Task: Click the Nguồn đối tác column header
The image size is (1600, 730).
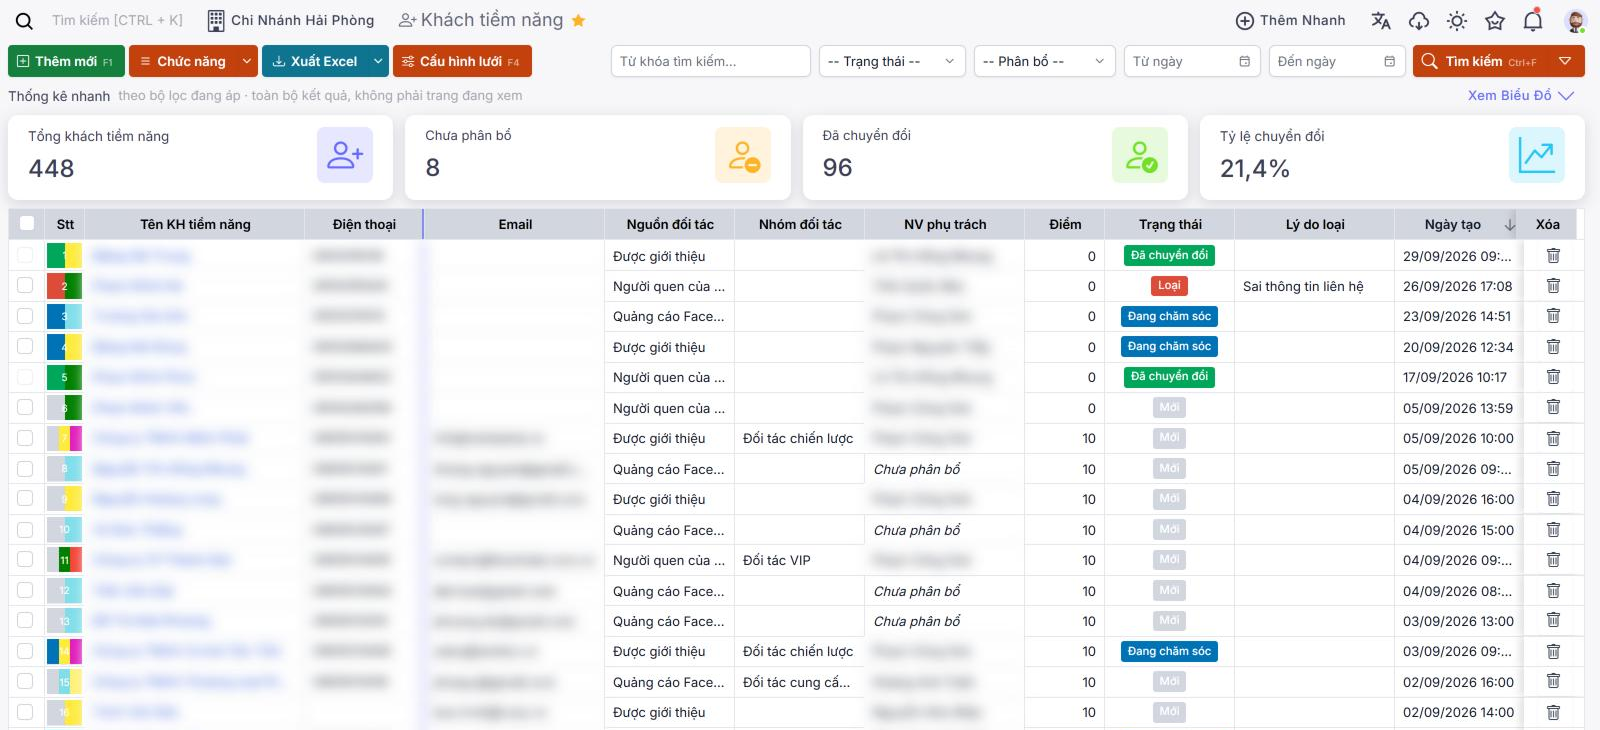Action: [x=670, y=225]
